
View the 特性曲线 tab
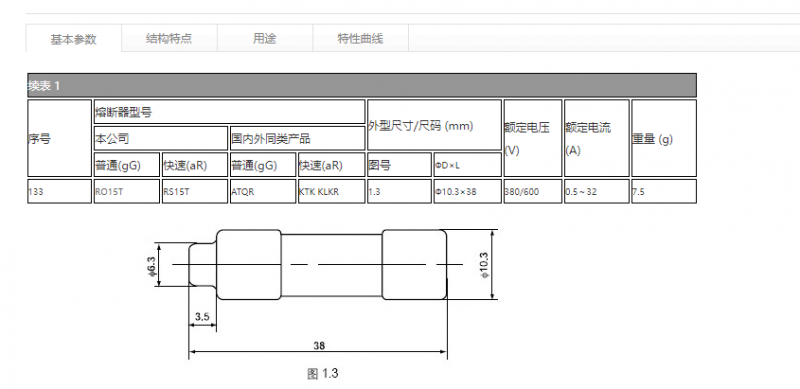click(360, 38)
